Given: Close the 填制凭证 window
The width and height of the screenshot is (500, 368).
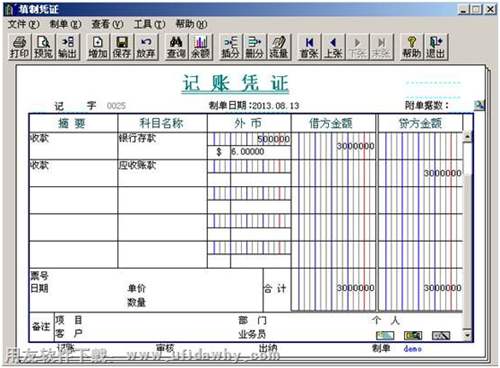Looking at the screenshot, I should click(490, 9).
